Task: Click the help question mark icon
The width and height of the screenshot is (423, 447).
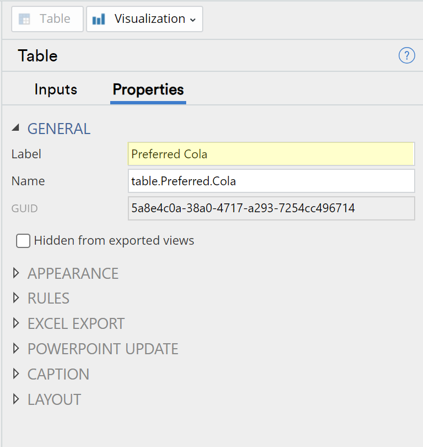Action: coord(406,55)
